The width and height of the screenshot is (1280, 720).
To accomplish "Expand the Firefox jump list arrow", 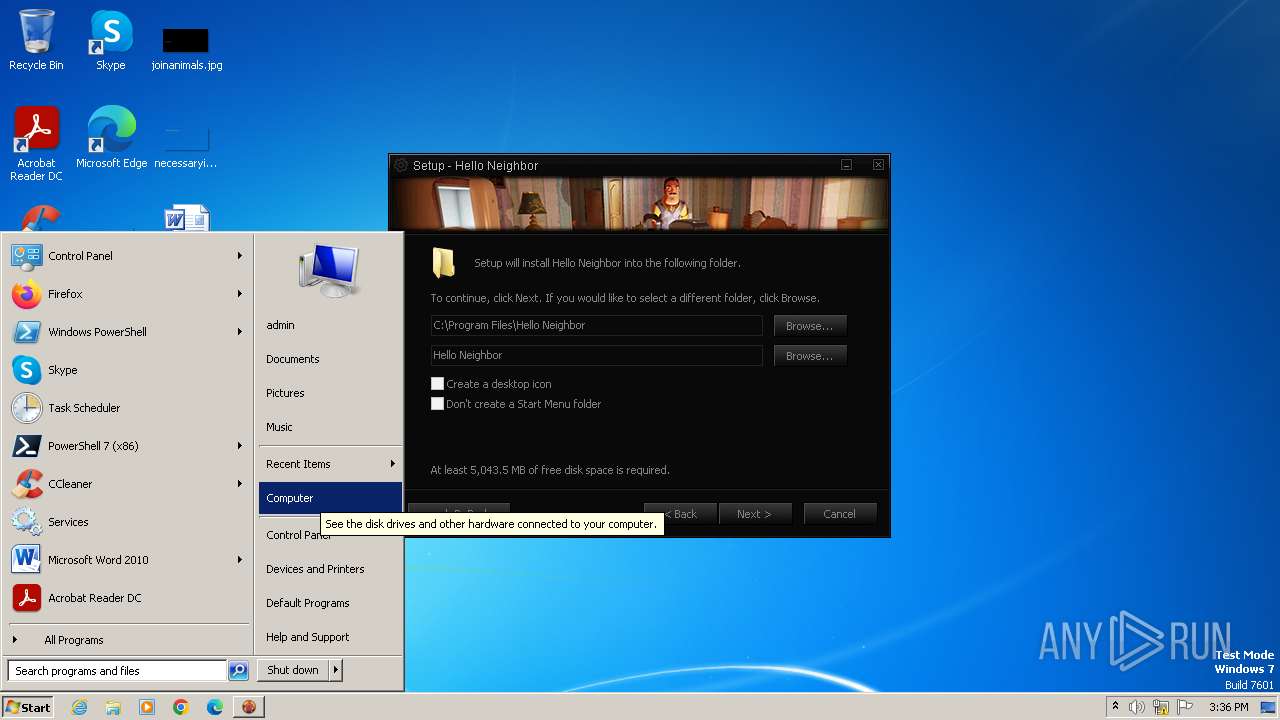I will [x=240, y=294].
